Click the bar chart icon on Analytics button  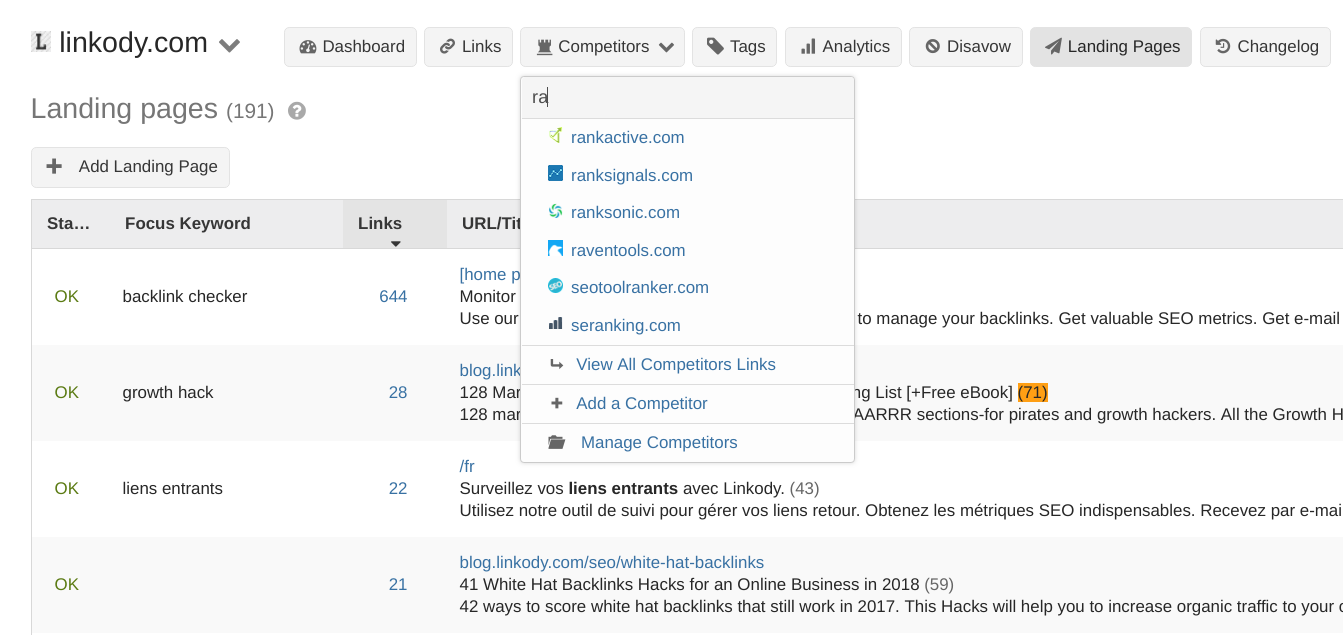(807, 47)
